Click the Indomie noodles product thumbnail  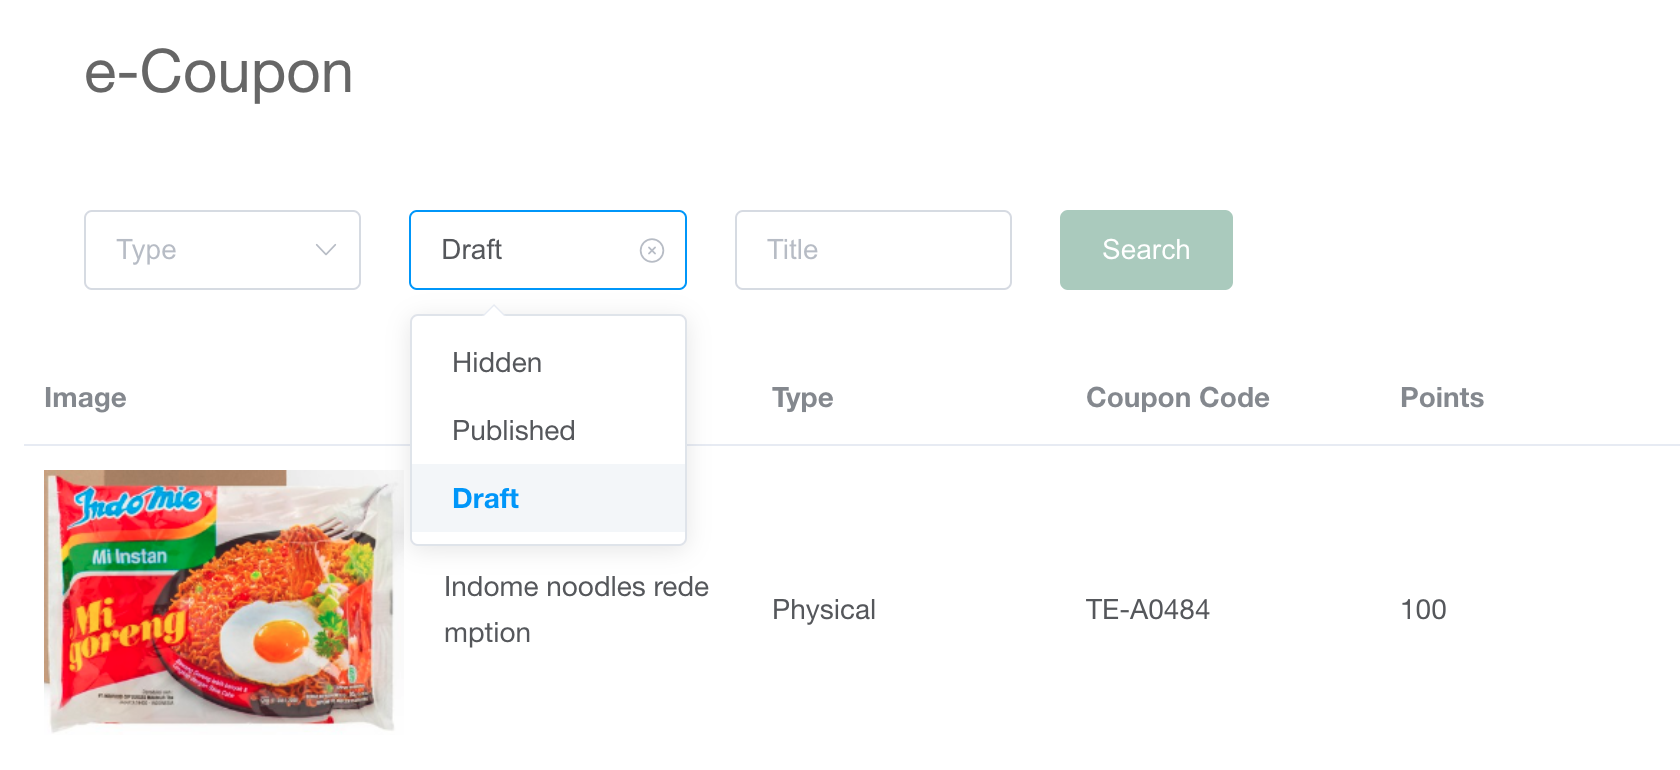222,600
